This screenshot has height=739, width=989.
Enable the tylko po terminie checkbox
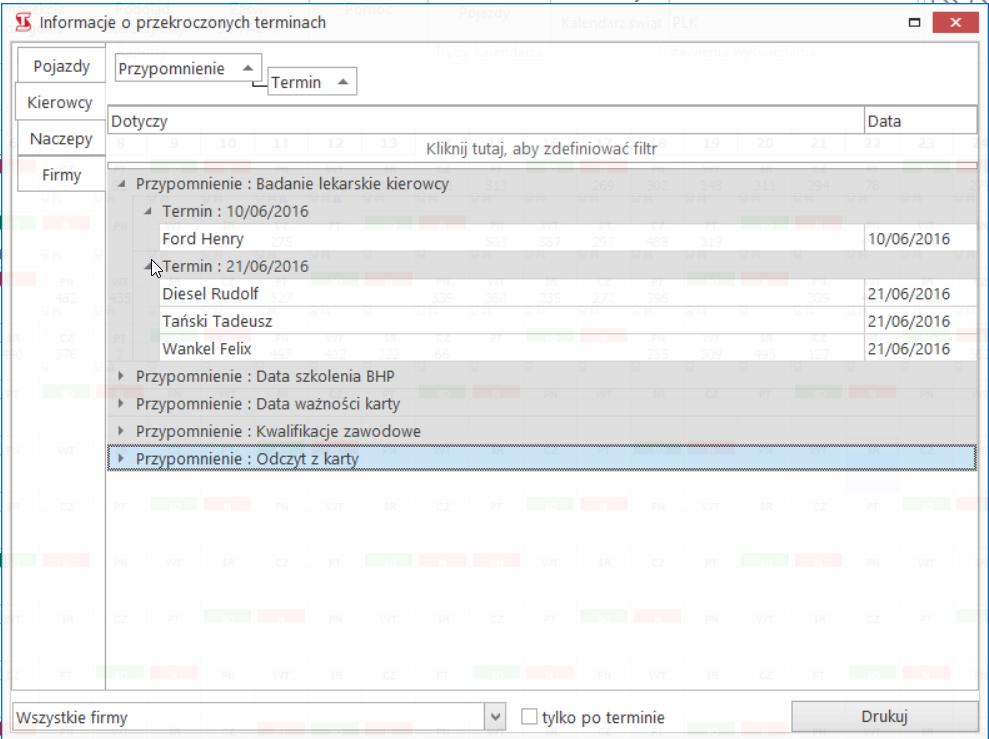(x=529, y=717)
